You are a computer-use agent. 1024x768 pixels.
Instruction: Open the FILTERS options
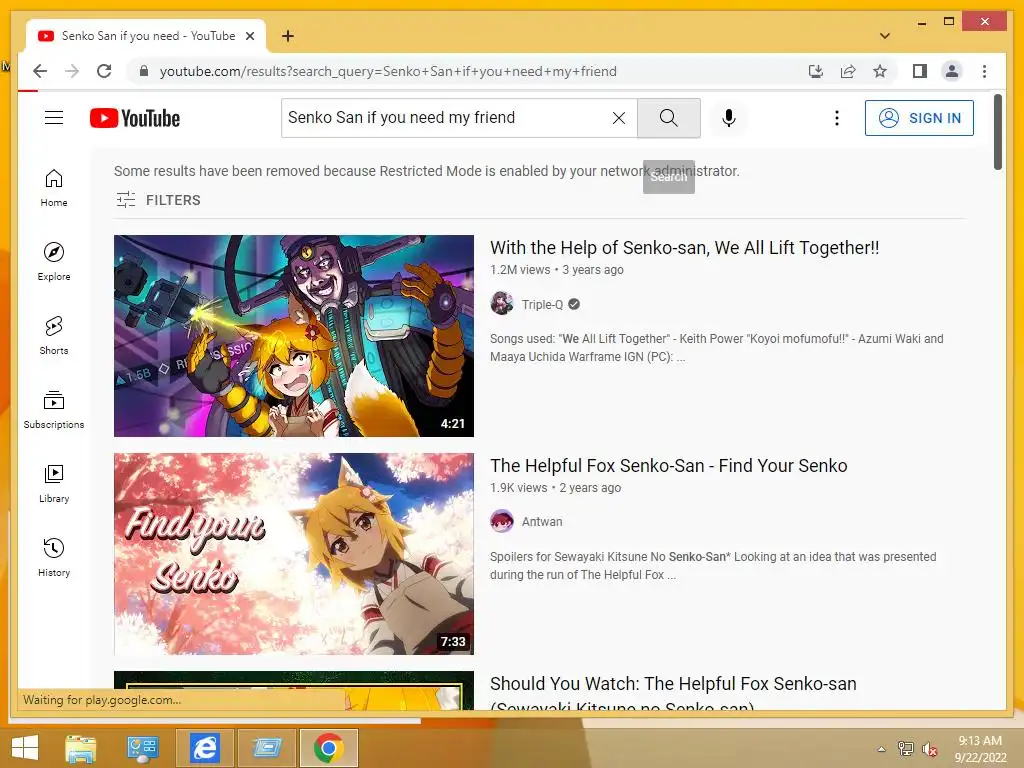[x=158, y=200]
